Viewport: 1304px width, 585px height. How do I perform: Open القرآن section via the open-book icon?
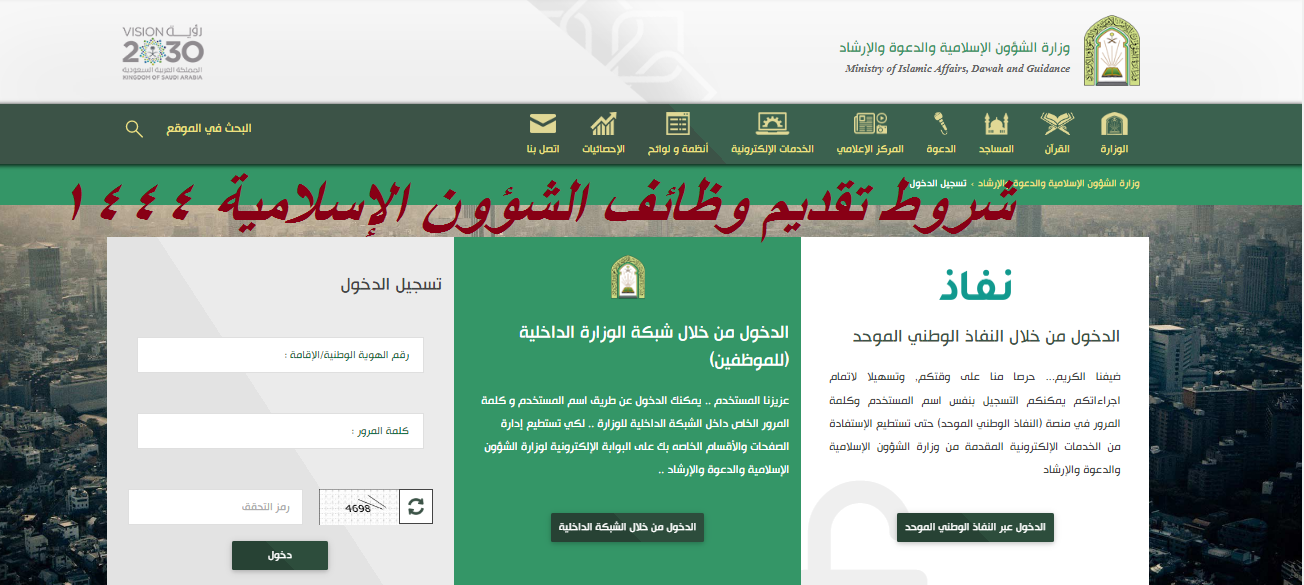[1056, 124]
